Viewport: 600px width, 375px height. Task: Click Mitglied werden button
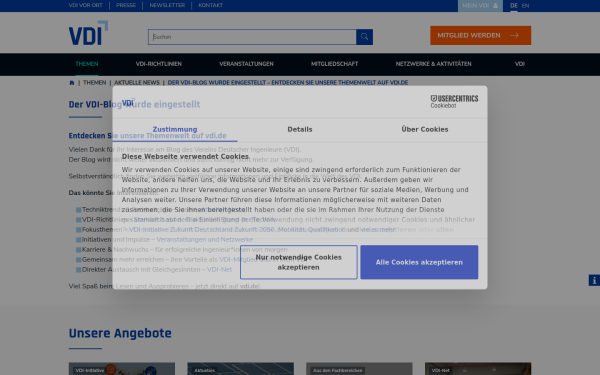click(x=480, y=35)
